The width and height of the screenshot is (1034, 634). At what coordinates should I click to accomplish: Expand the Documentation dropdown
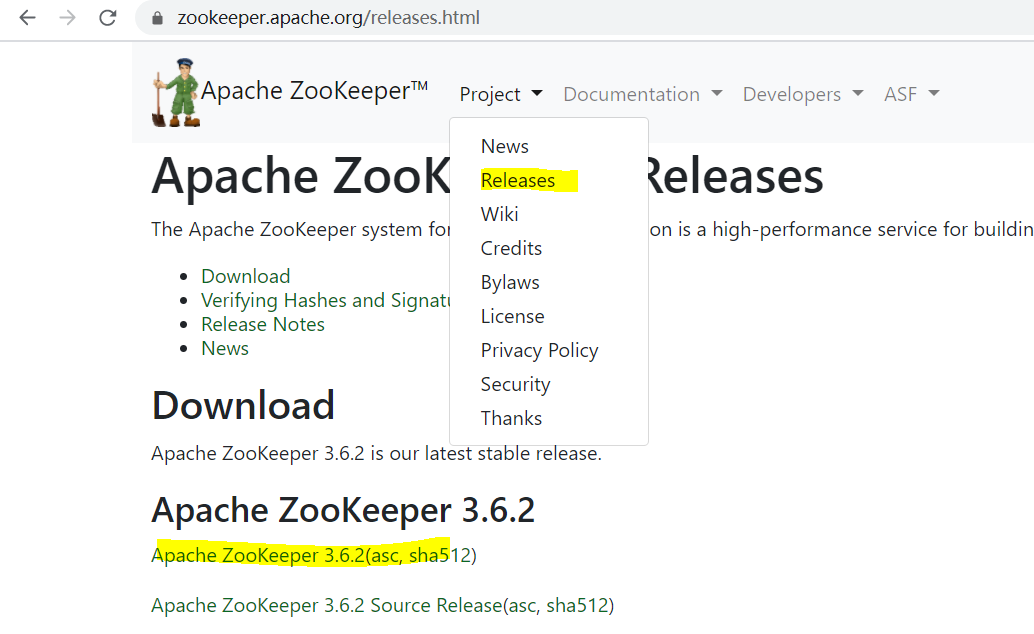pos(642,94)
